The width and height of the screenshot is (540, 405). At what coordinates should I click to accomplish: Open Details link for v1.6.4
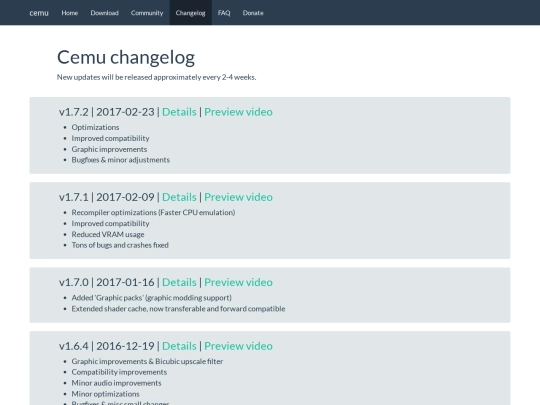click(179, 346)
